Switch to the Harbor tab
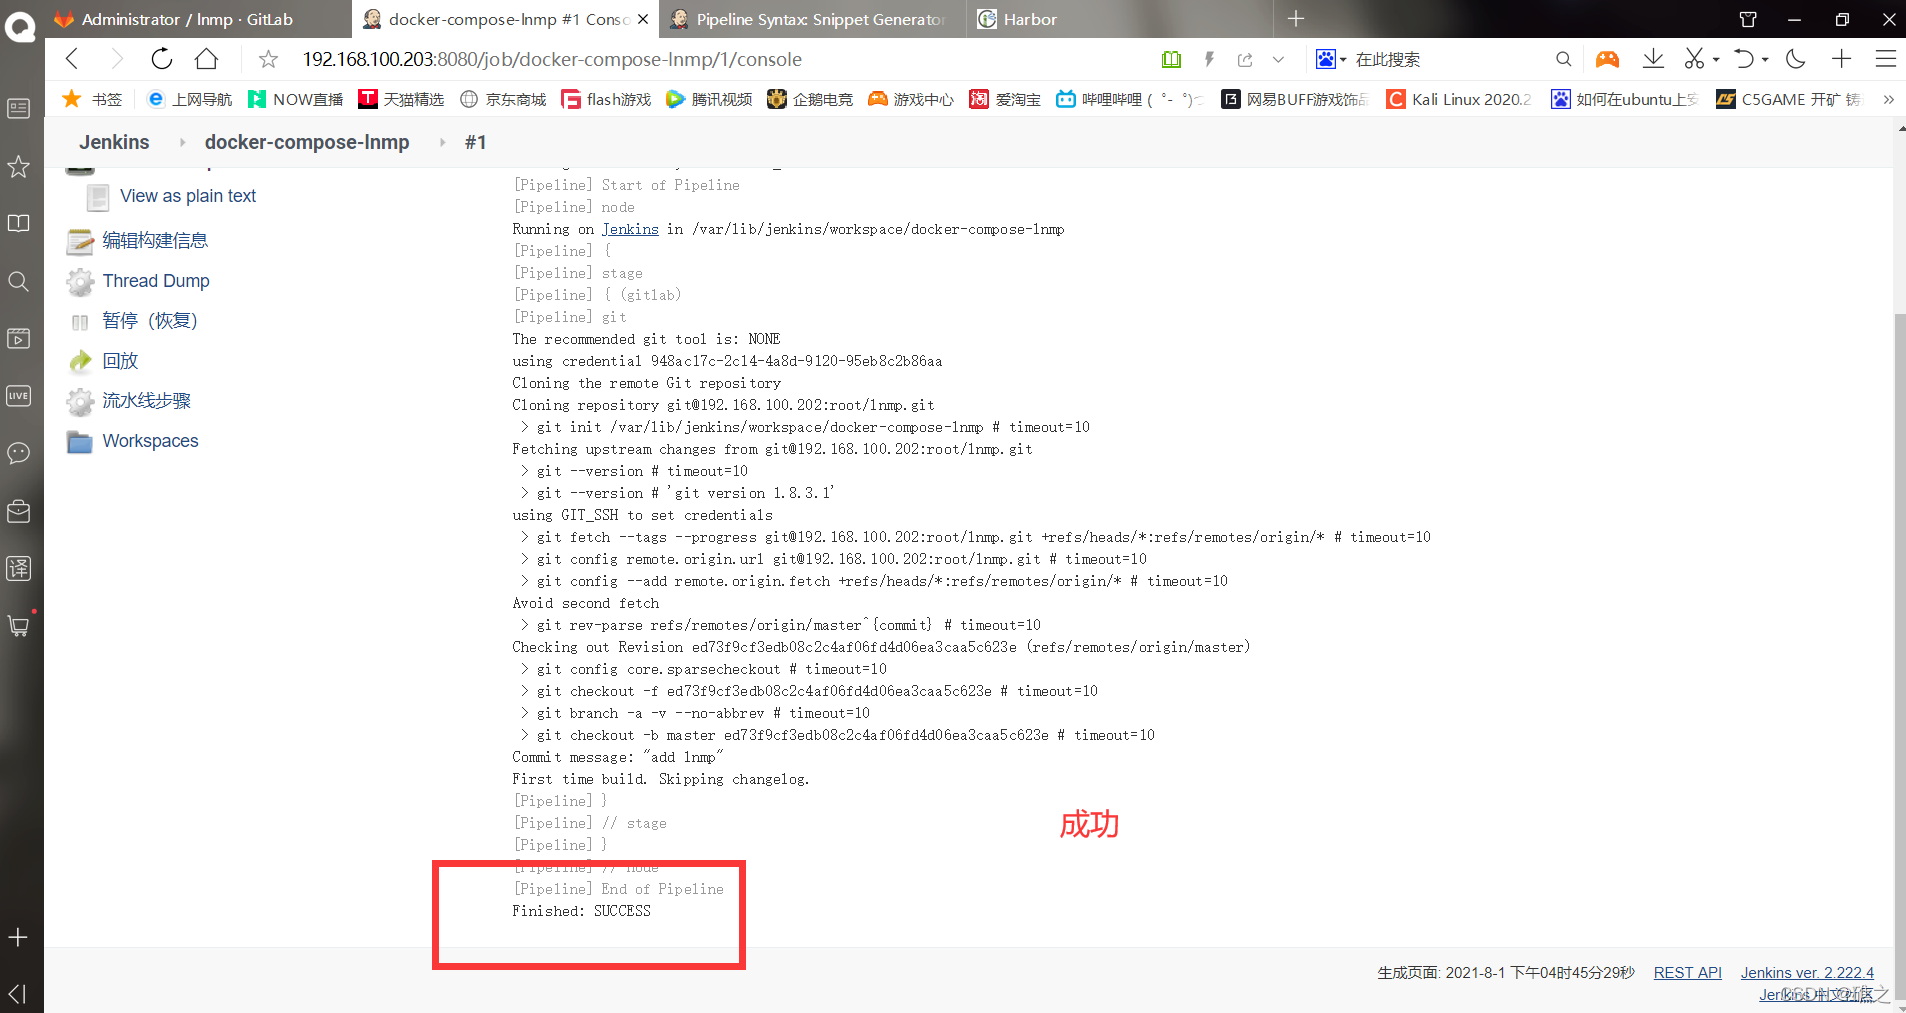 tap(1118, 19)
